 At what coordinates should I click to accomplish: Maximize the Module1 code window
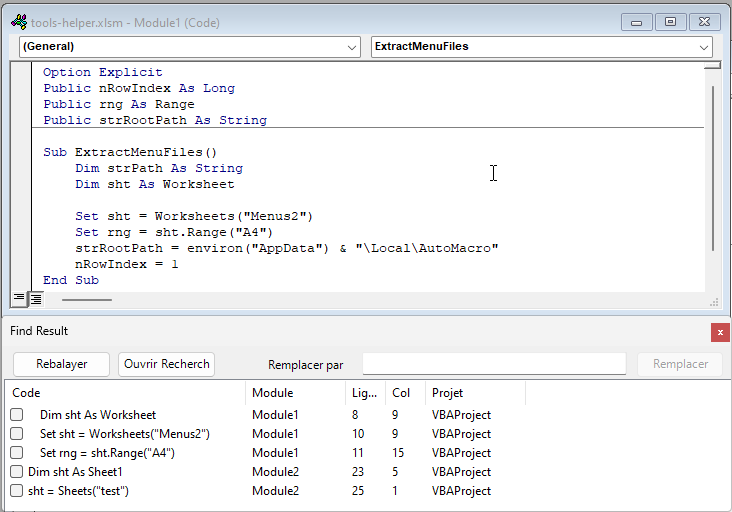[x=670, y=22]
